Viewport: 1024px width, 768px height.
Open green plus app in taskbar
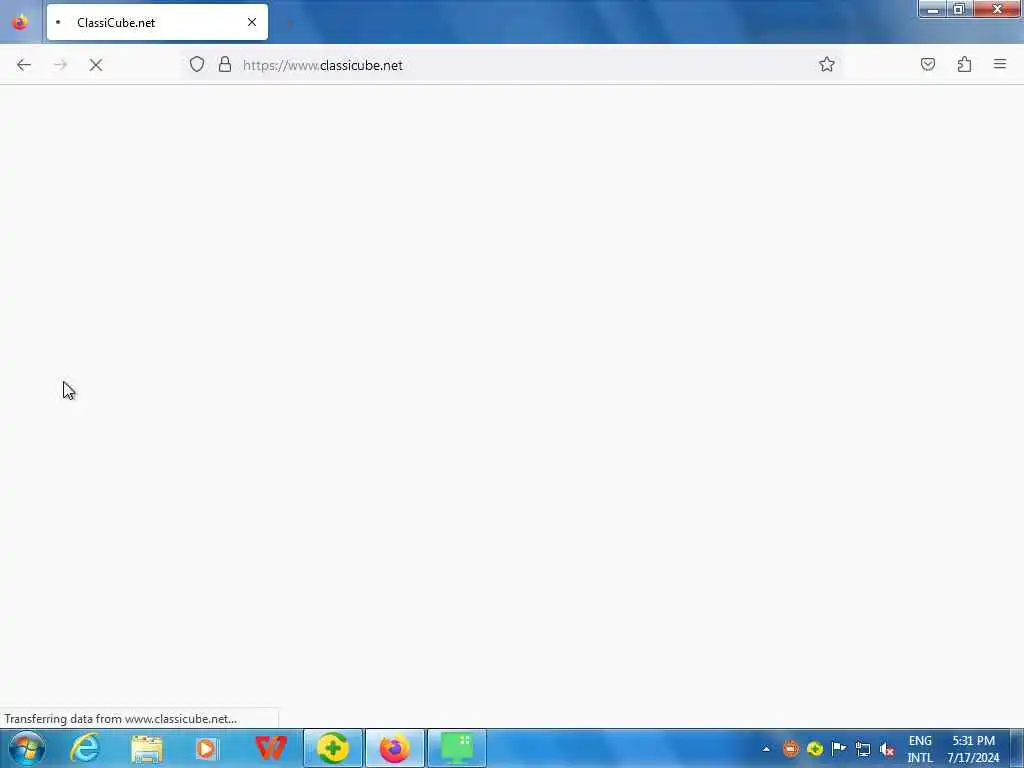(x=332, y=748)
